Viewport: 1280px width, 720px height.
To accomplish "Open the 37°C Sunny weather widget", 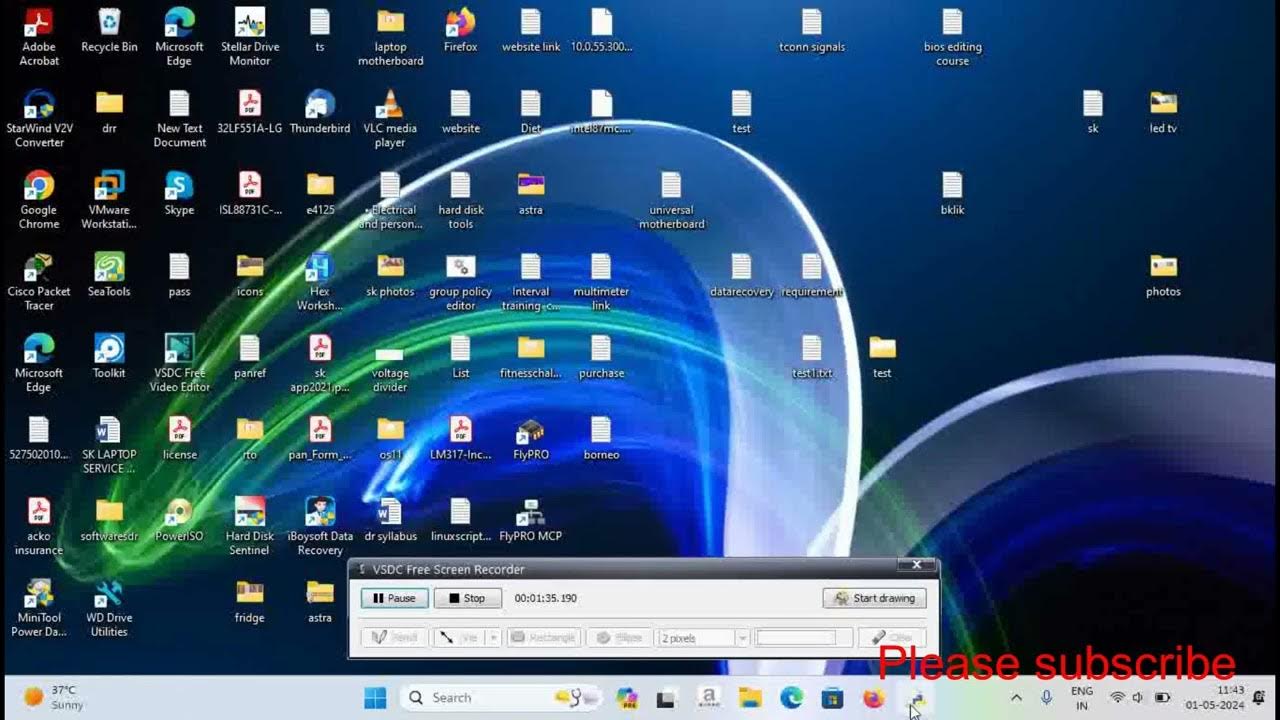I will point(55,698).
